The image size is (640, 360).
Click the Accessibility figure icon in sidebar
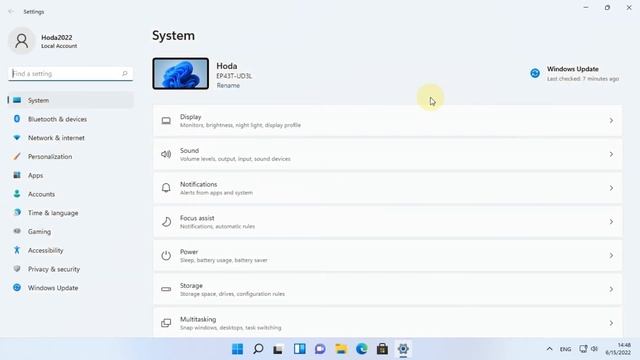[x=17, y=250]
